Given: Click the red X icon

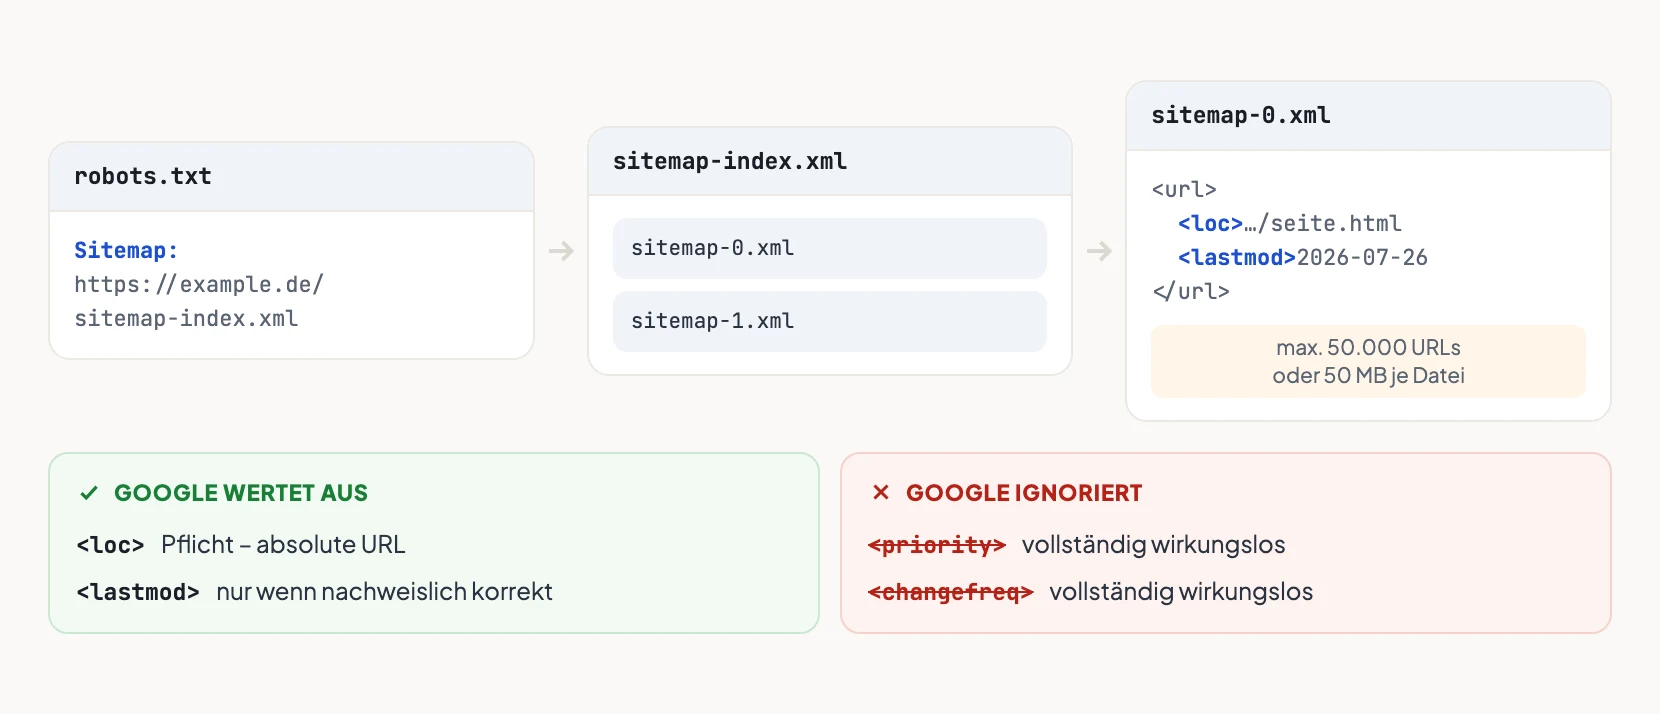Looking at the screenshot, I should click(881, 492).
